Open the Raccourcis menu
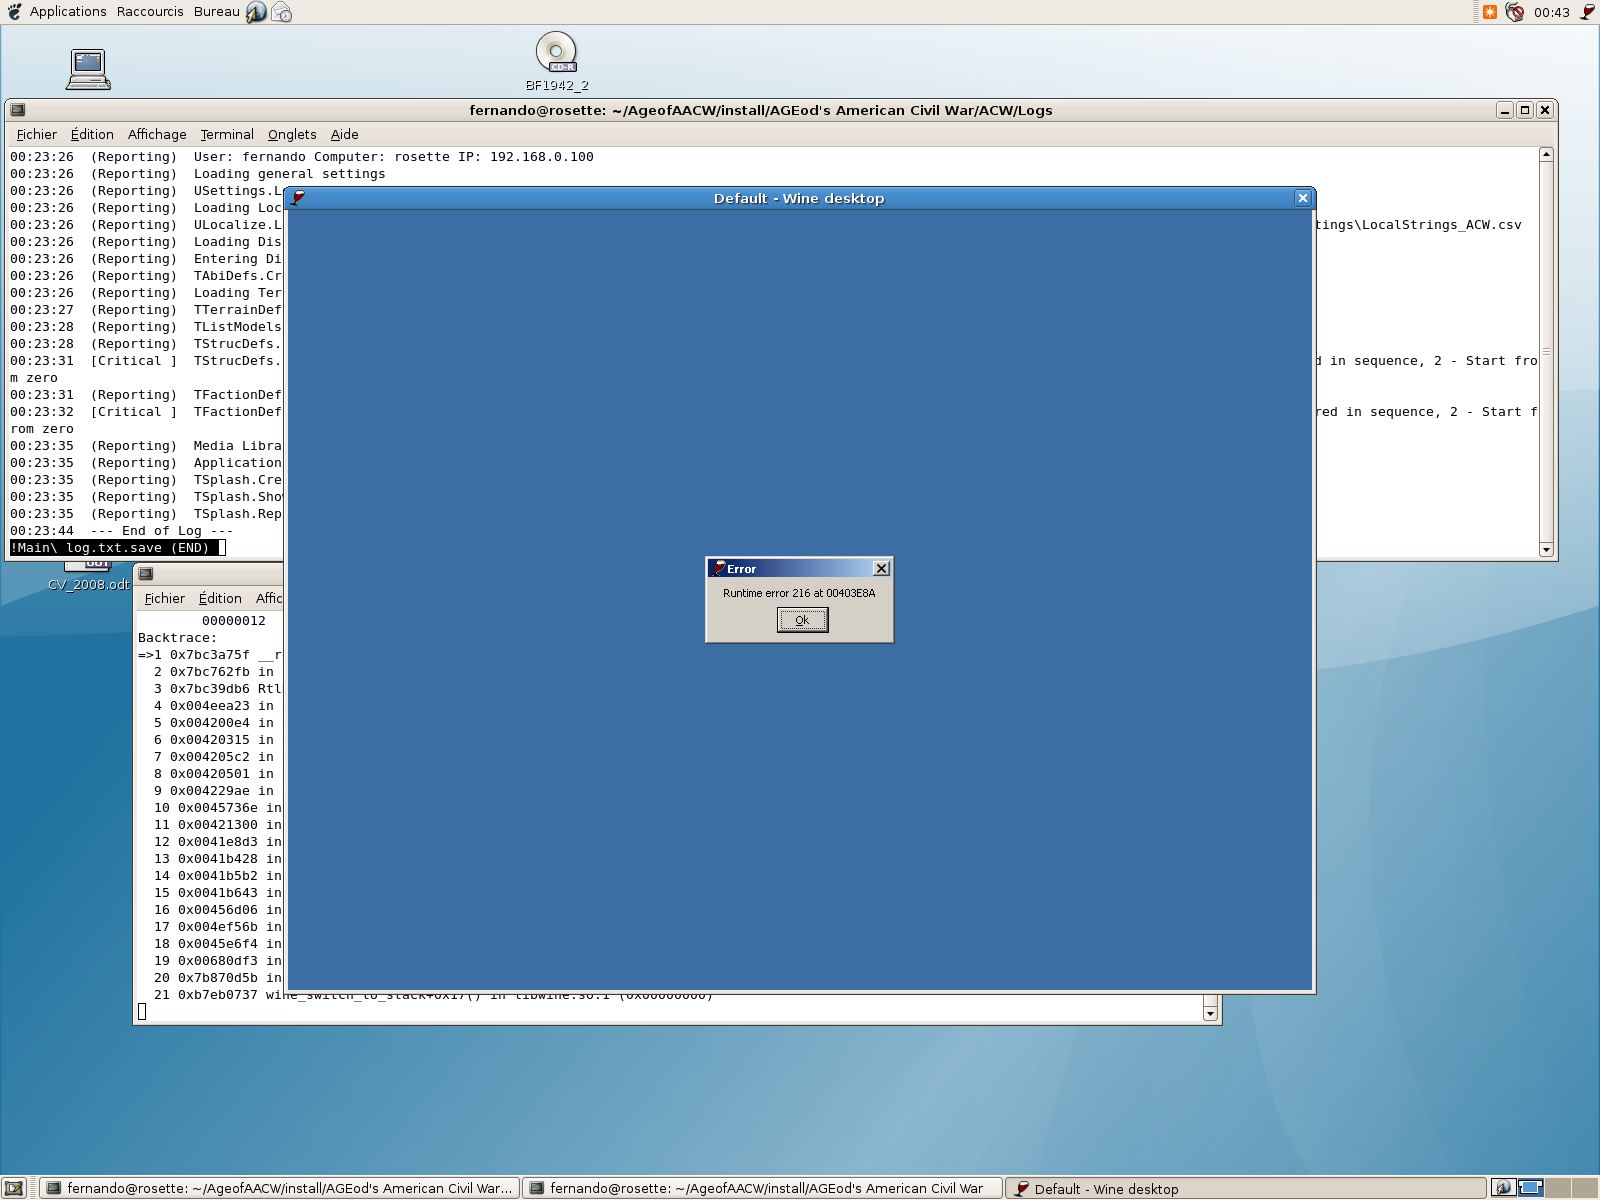Screen dimensions: 1600x1200 (150, 12)
